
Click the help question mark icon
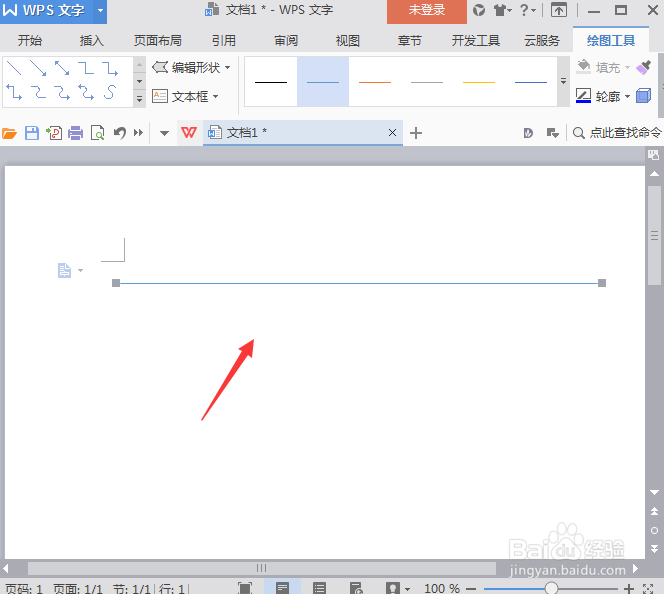524,10
